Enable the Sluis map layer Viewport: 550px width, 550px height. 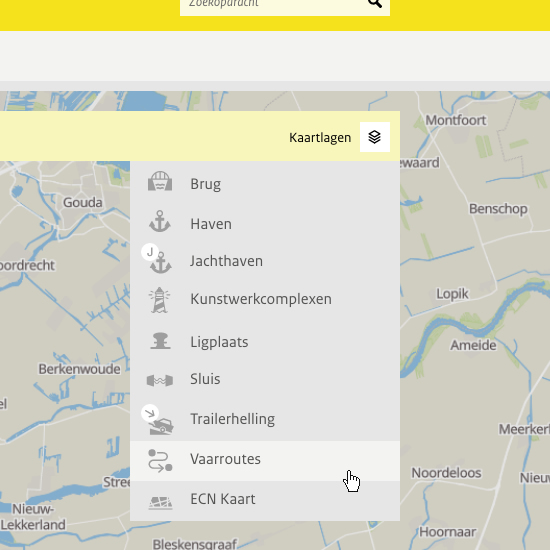point(265,379)
